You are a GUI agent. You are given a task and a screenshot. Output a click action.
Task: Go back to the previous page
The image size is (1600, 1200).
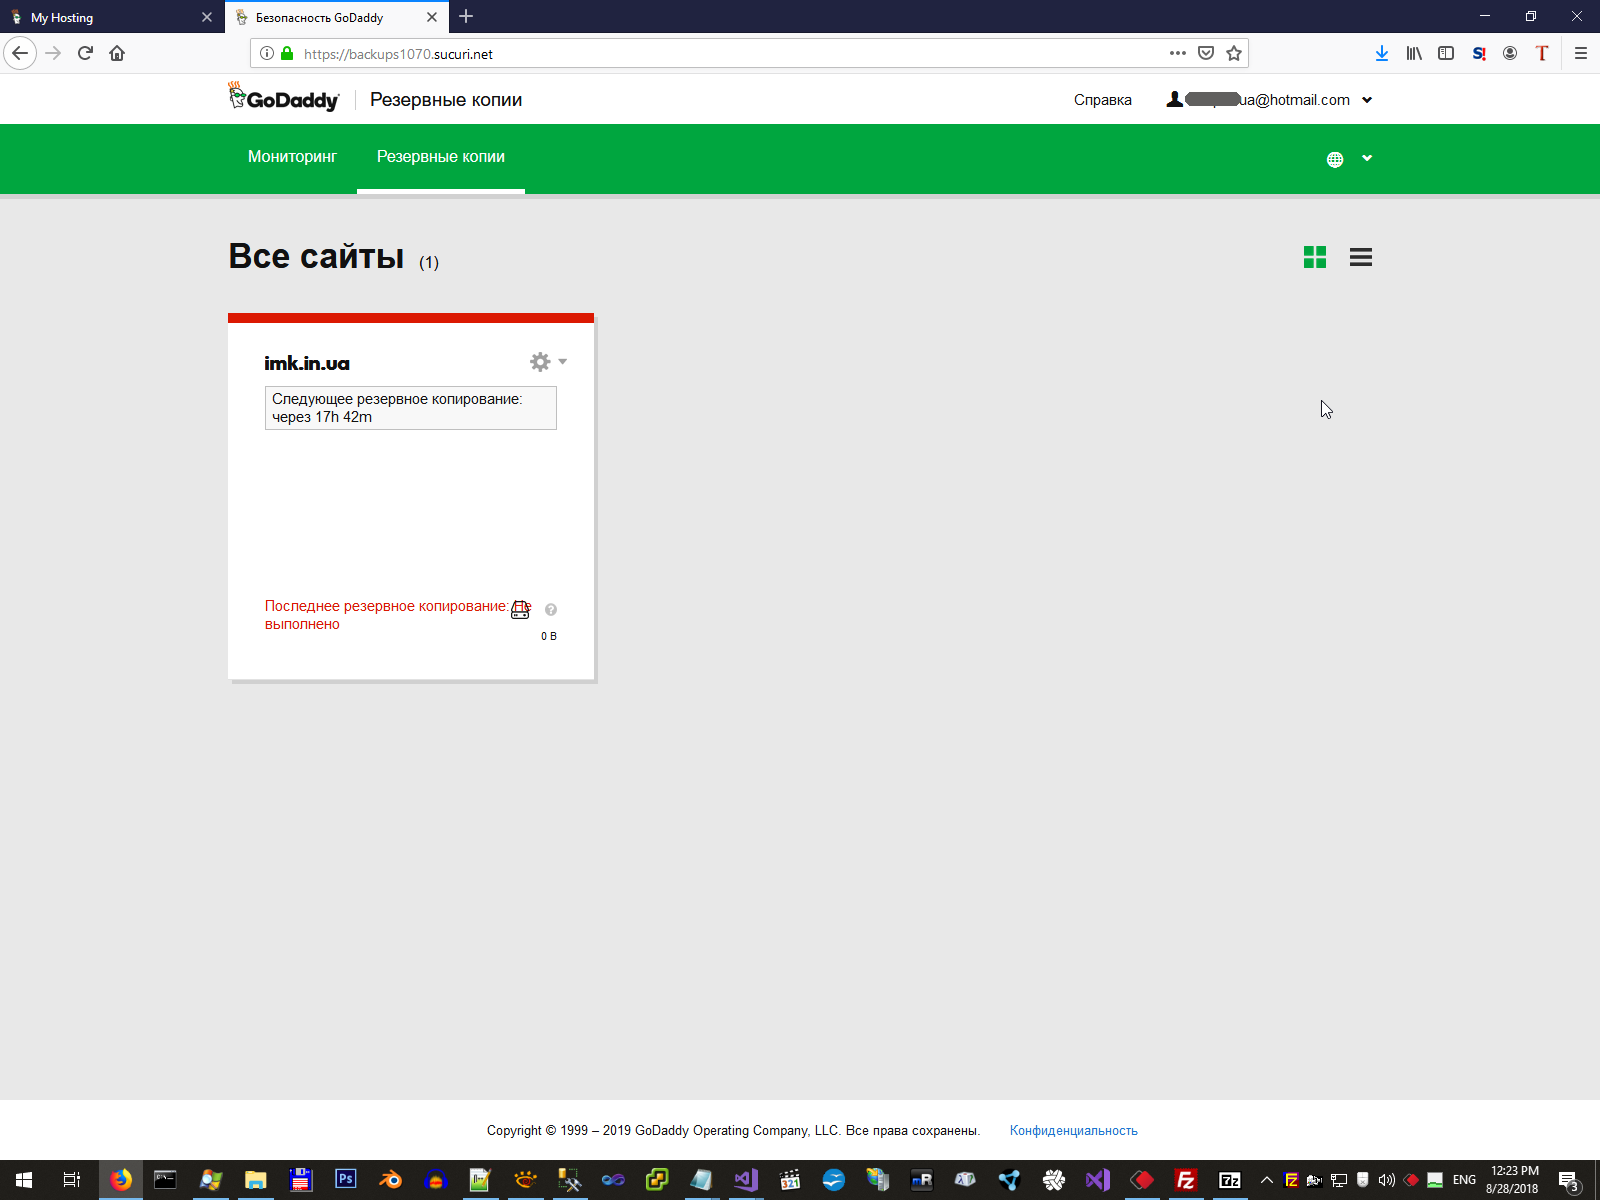20,53
